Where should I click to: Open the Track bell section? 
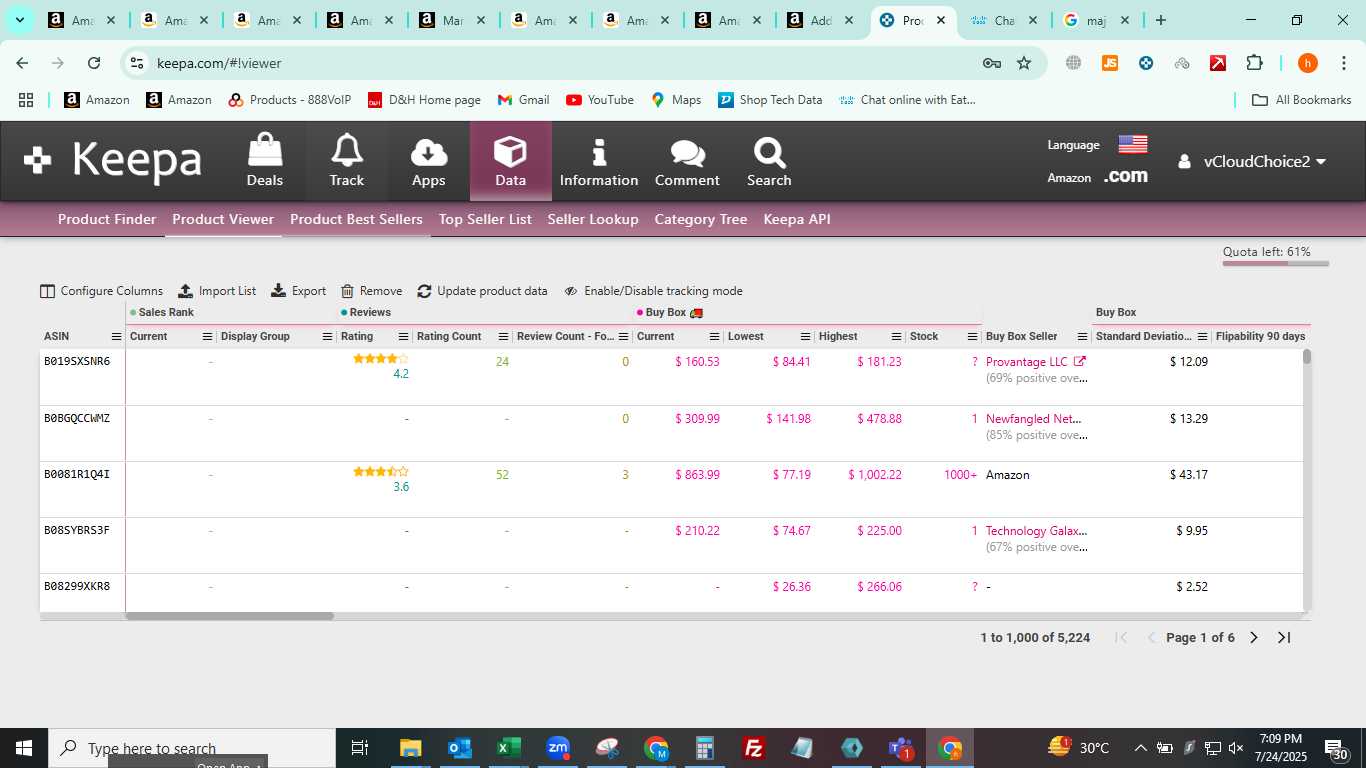pos(347,161)
